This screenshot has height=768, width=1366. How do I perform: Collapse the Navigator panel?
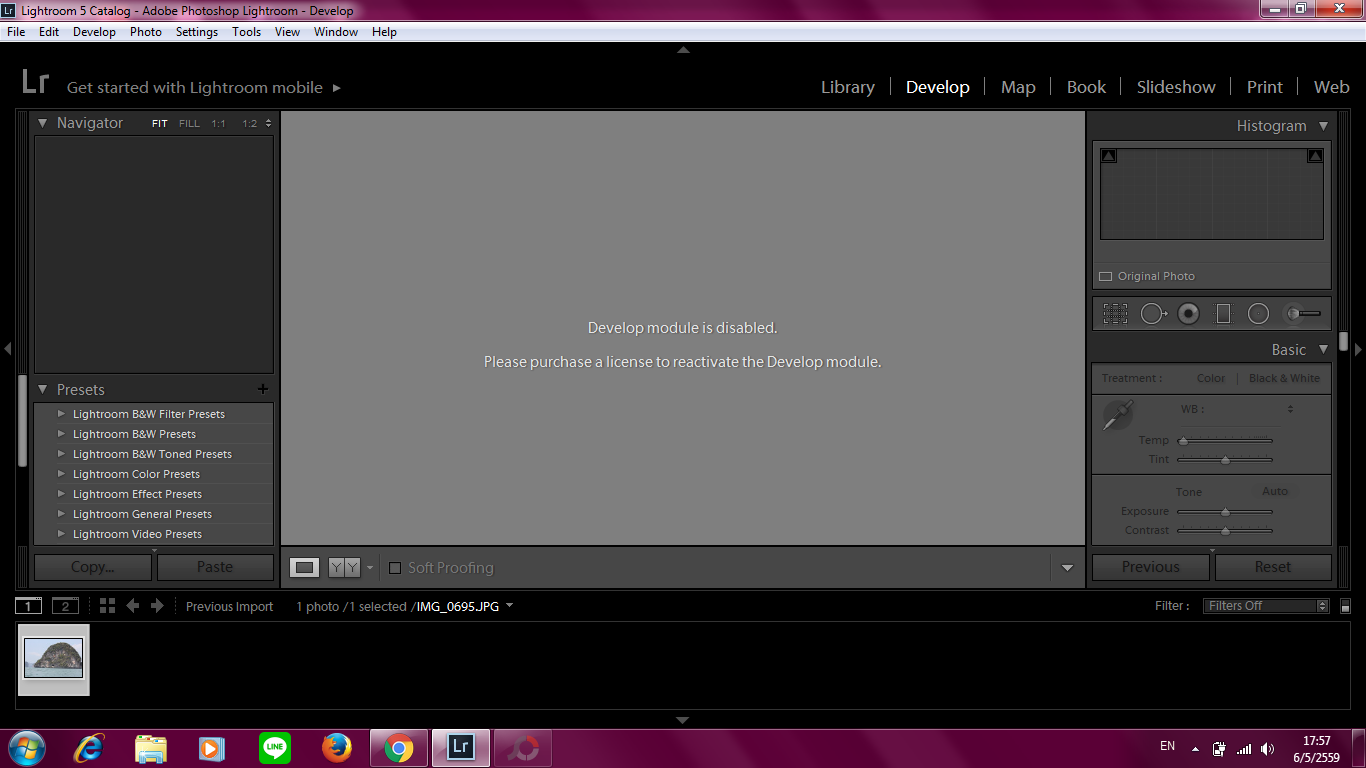click(x=43, y=123)
